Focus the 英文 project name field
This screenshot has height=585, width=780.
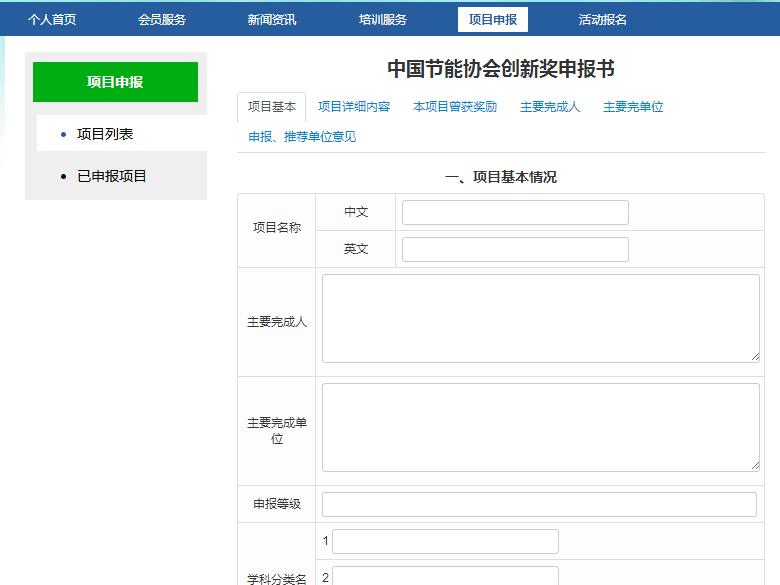[515, 249]
